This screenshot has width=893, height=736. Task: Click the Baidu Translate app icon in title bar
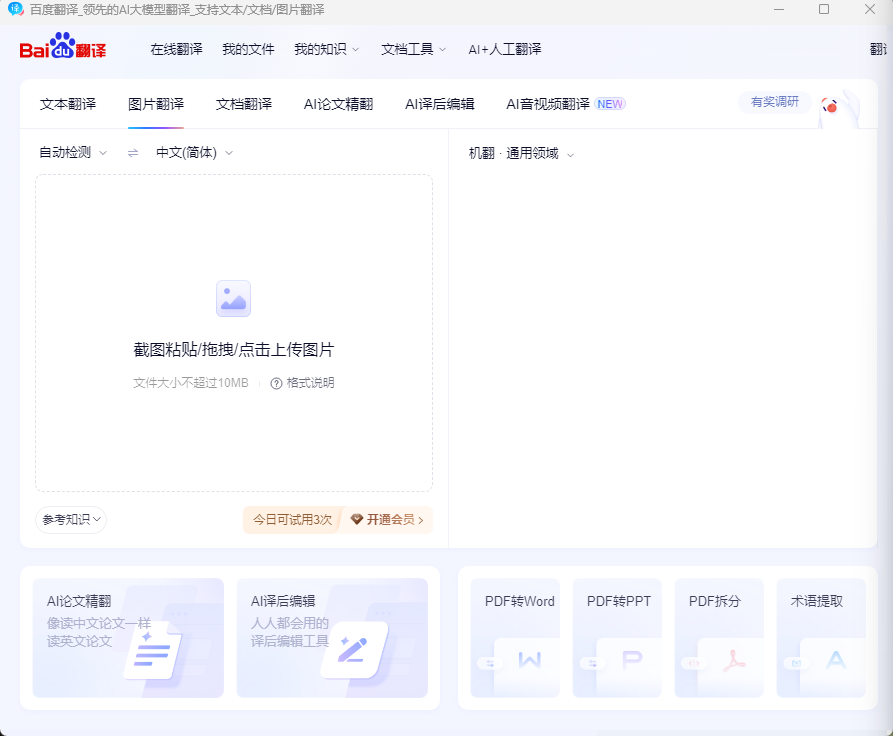click(15, 9)
